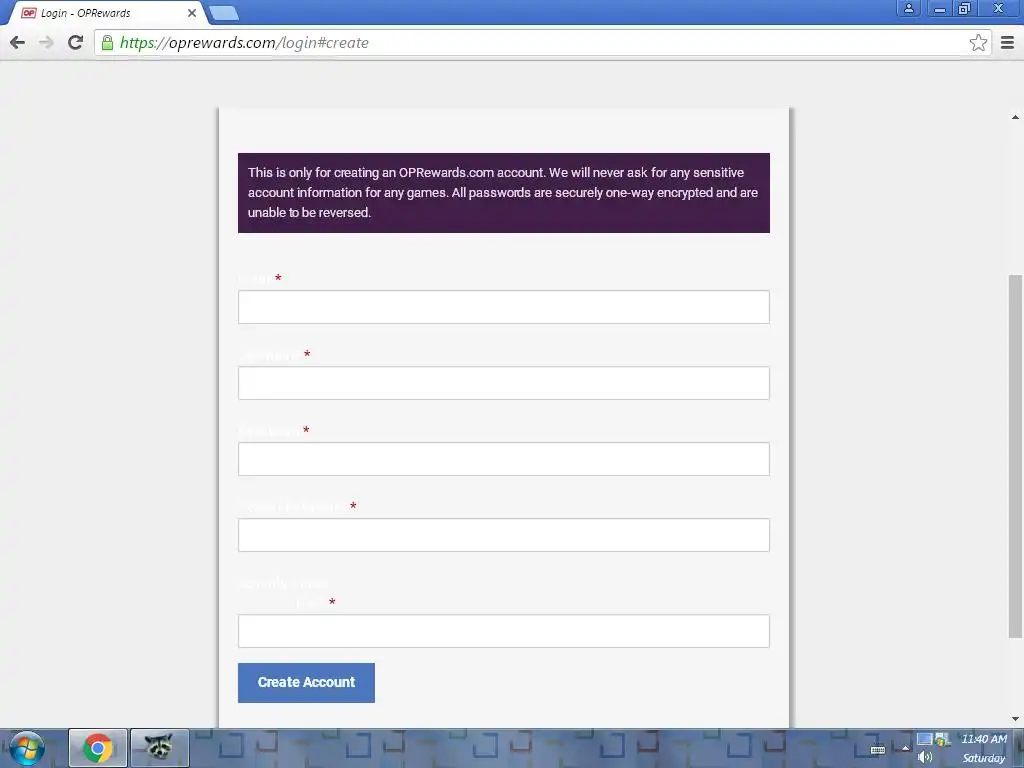Open a new tab with the new-tab button
This screenshot has height=768, width=1024.
click(x=224, y=12)
